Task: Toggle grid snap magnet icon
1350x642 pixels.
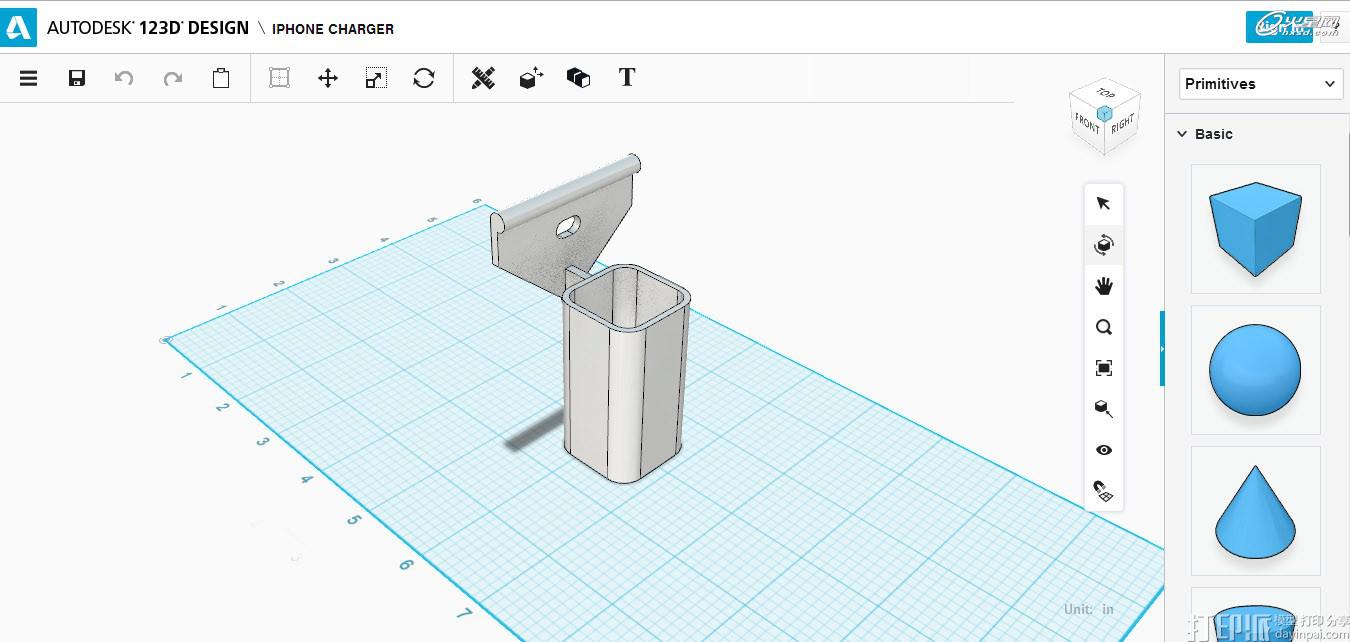Action: point(1104,491)
